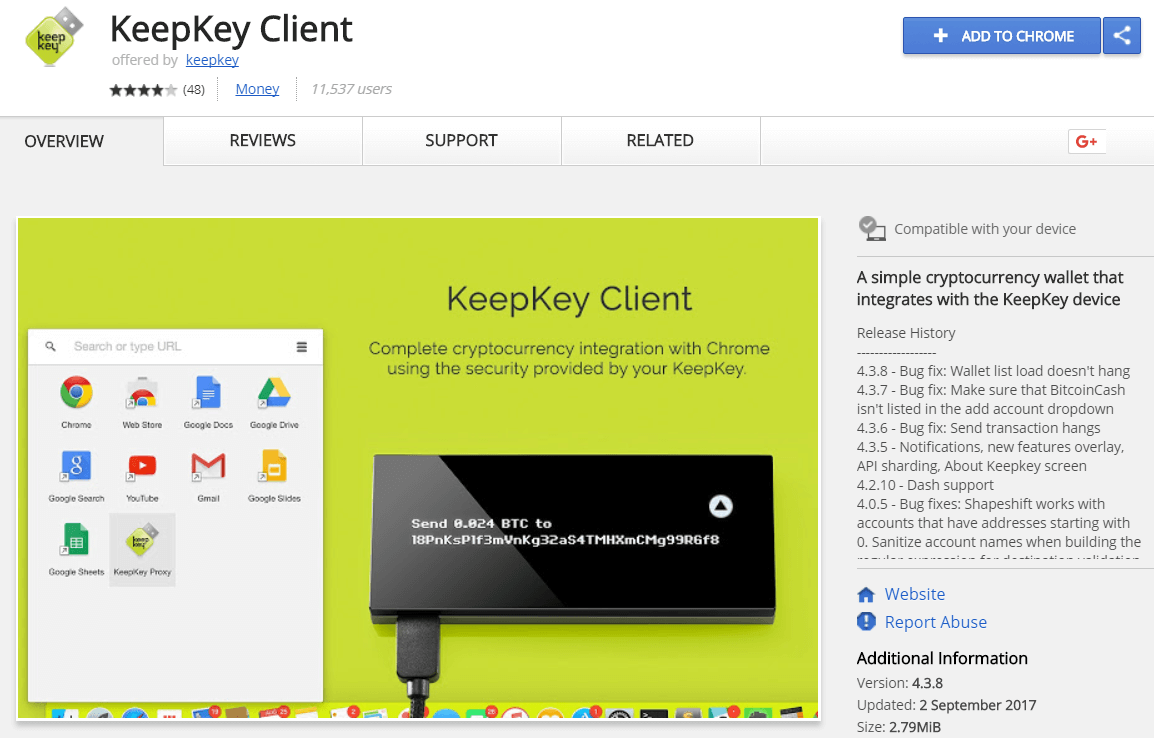Open the Website link
The width and height of the screenshot is (1154, 738).
pyautogui.click(x=915, y=594)
